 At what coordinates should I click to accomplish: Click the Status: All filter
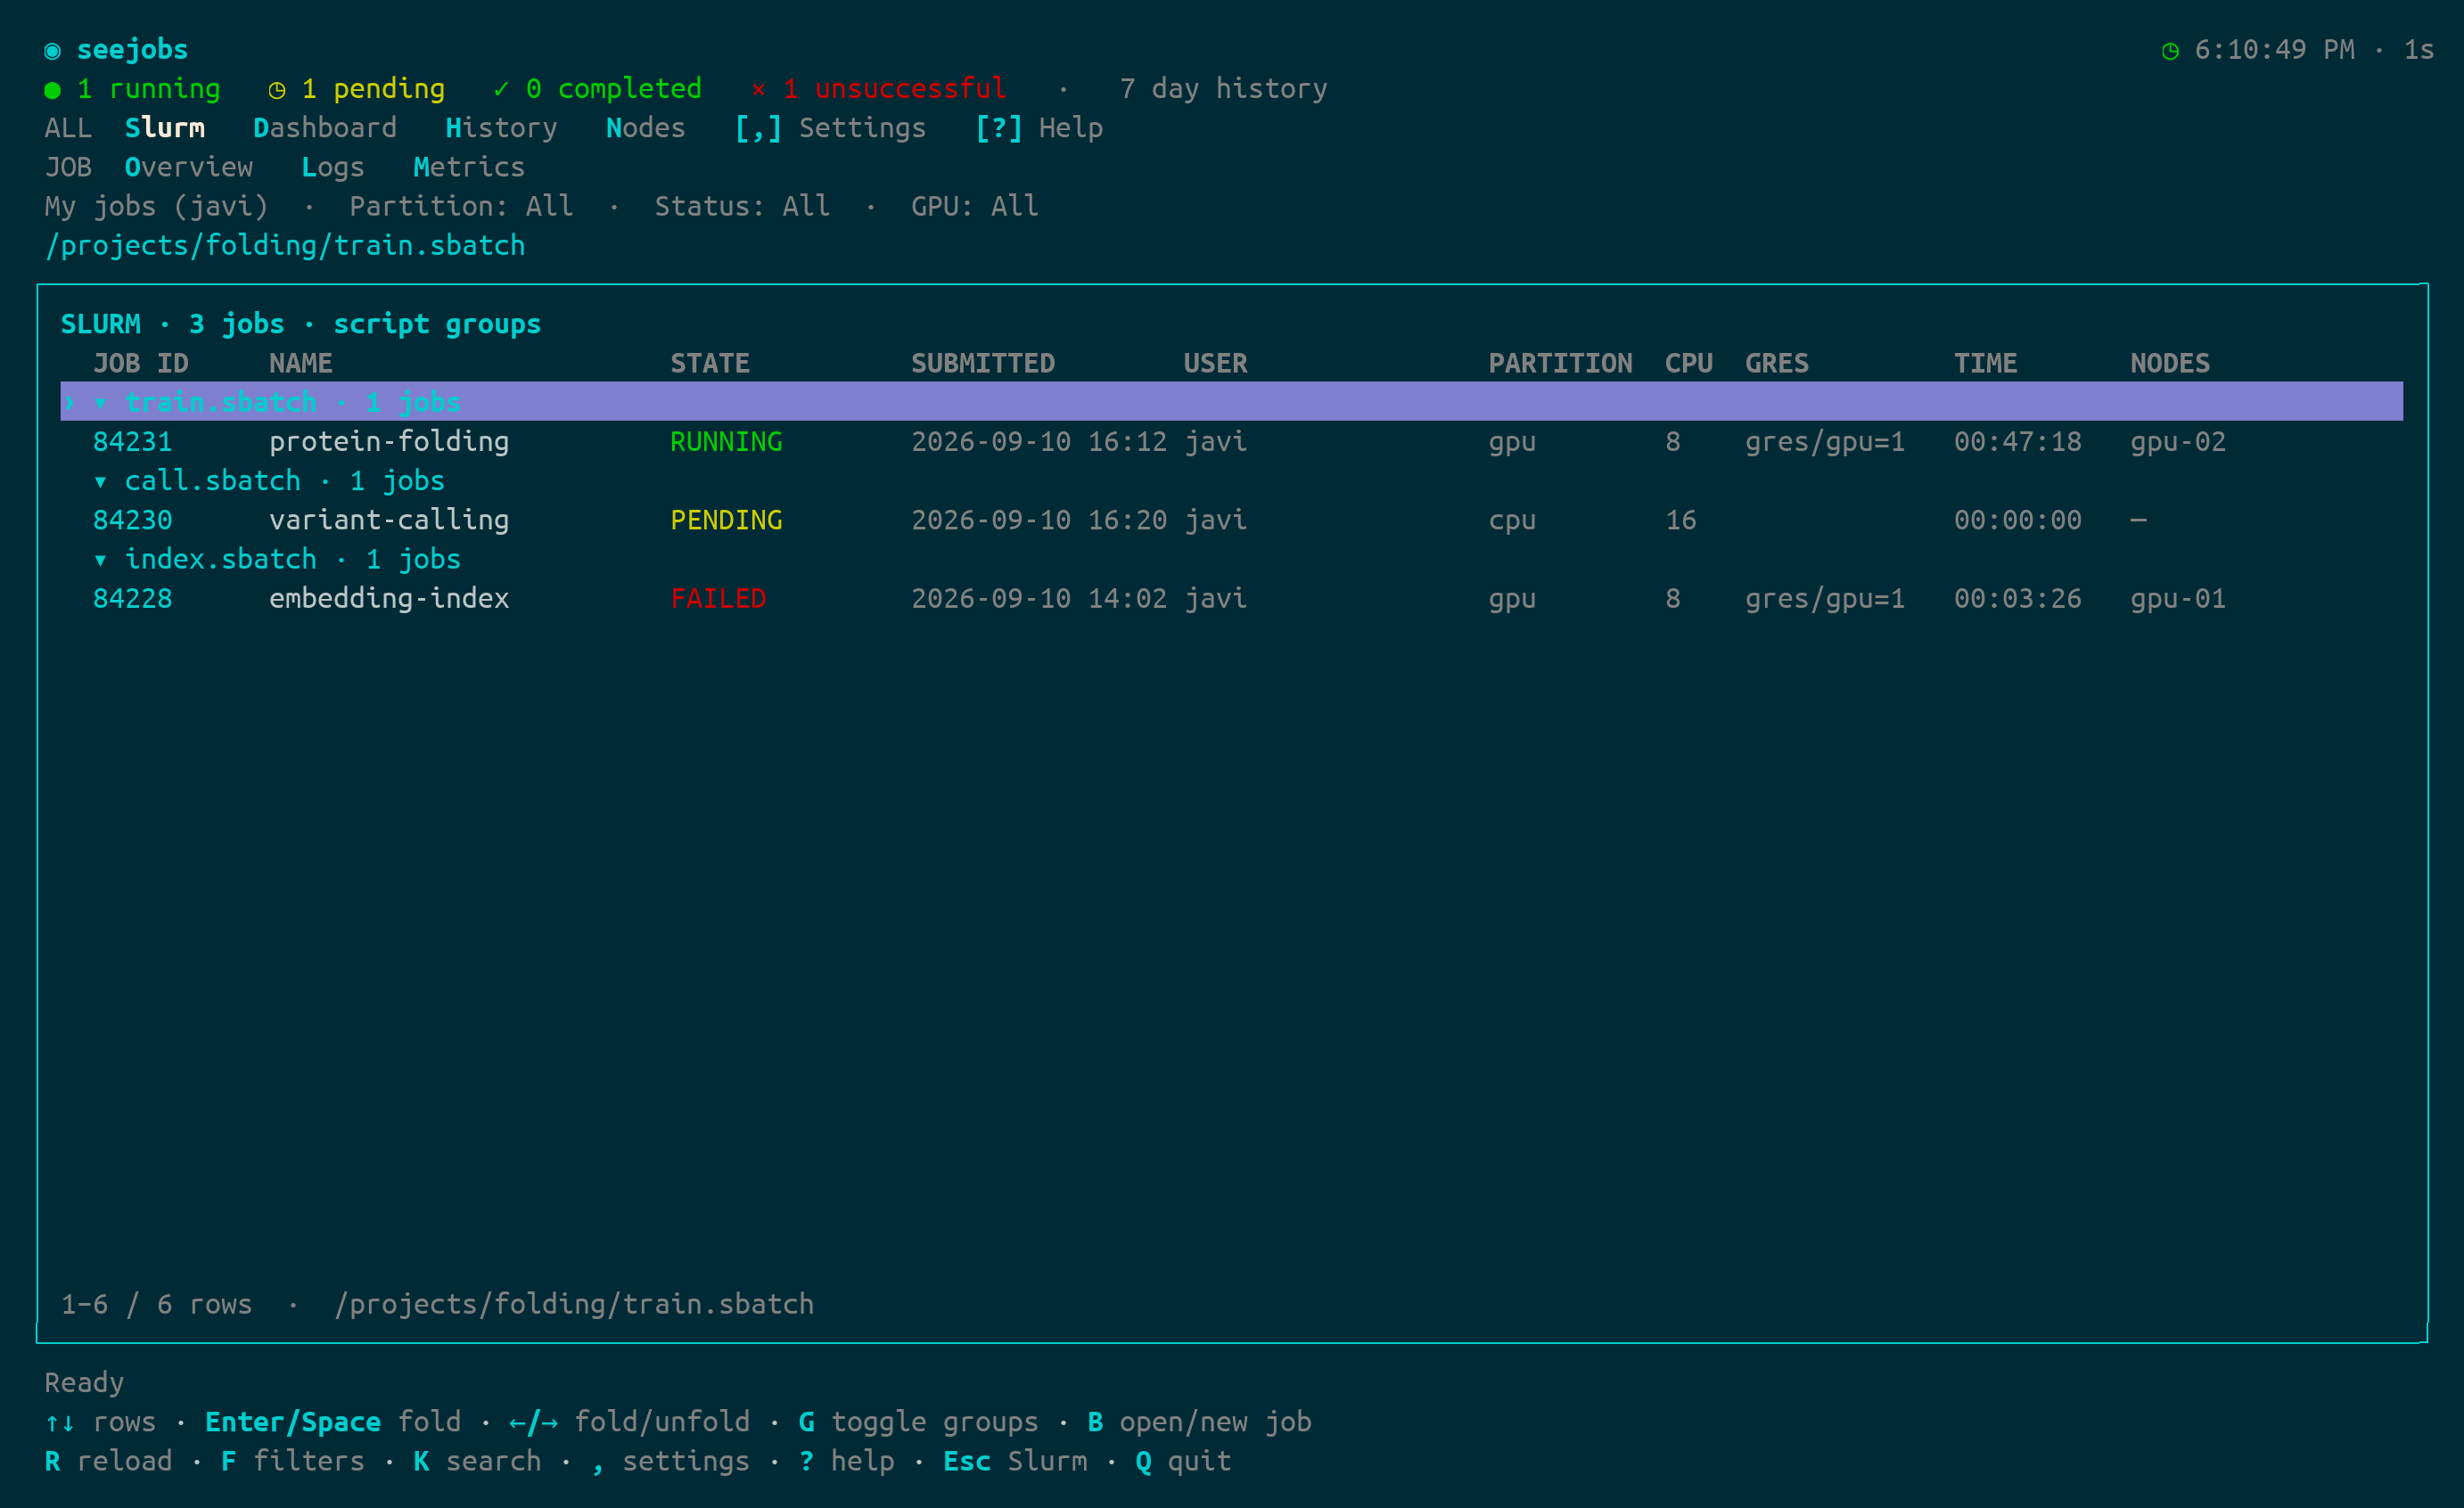coord(742,206)
